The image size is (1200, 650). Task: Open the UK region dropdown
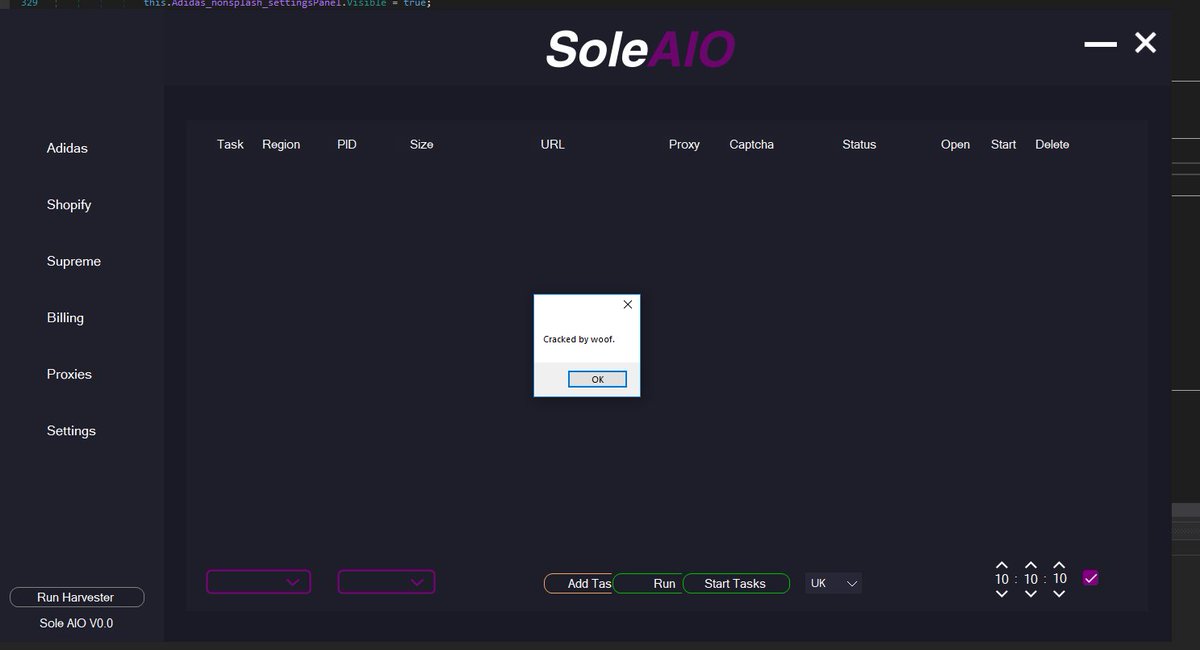pyautogui.click(x=833, y=583)
